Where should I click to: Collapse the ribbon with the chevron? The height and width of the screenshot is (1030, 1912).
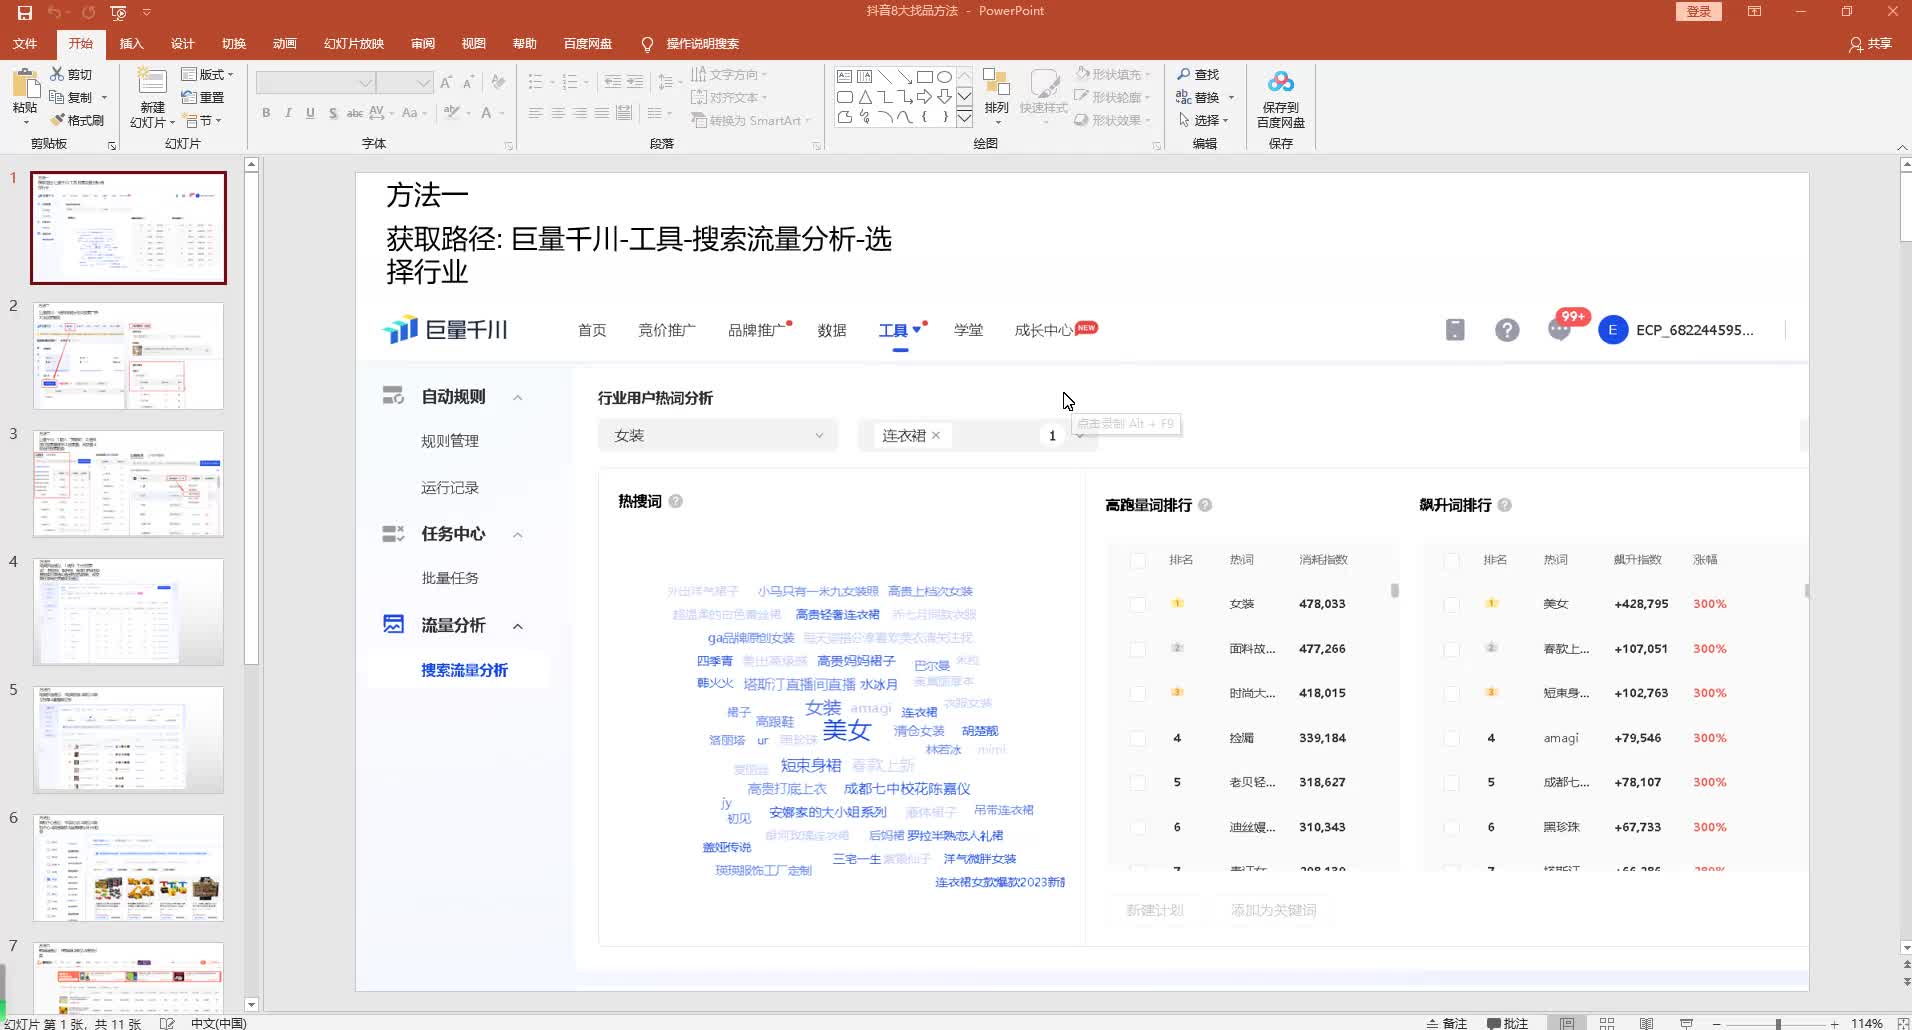[1902, 147]
